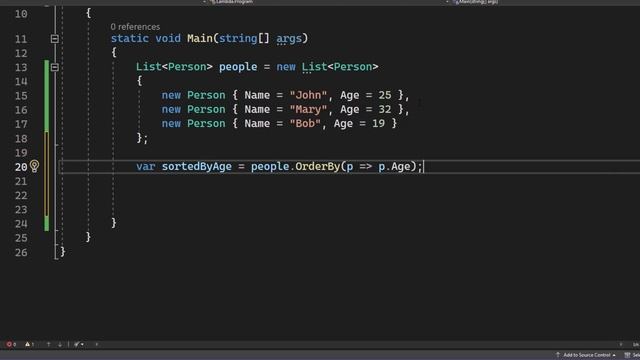Click the "people" variable declaration on line 13

(x=238, y=67)
